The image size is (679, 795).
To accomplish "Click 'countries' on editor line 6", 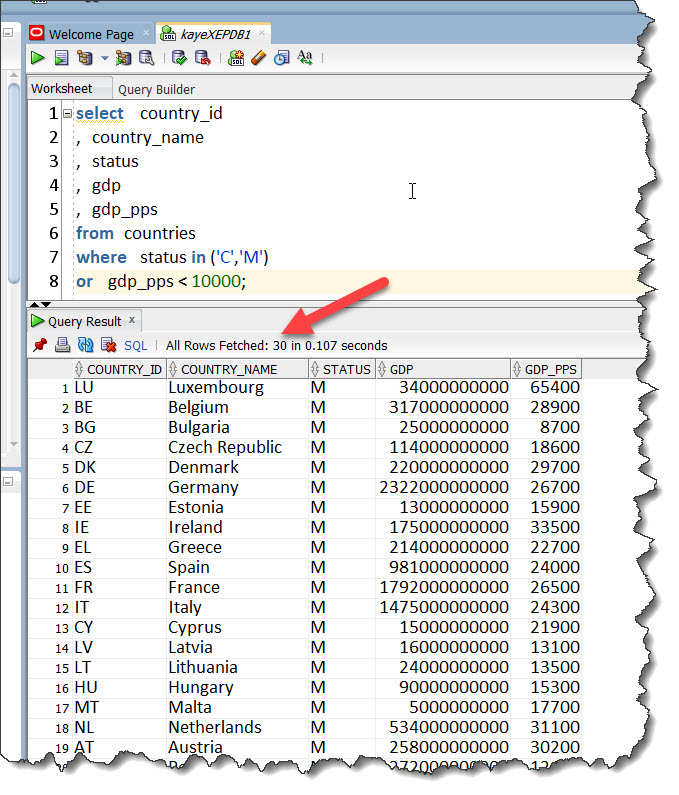I will coord(160,234).
